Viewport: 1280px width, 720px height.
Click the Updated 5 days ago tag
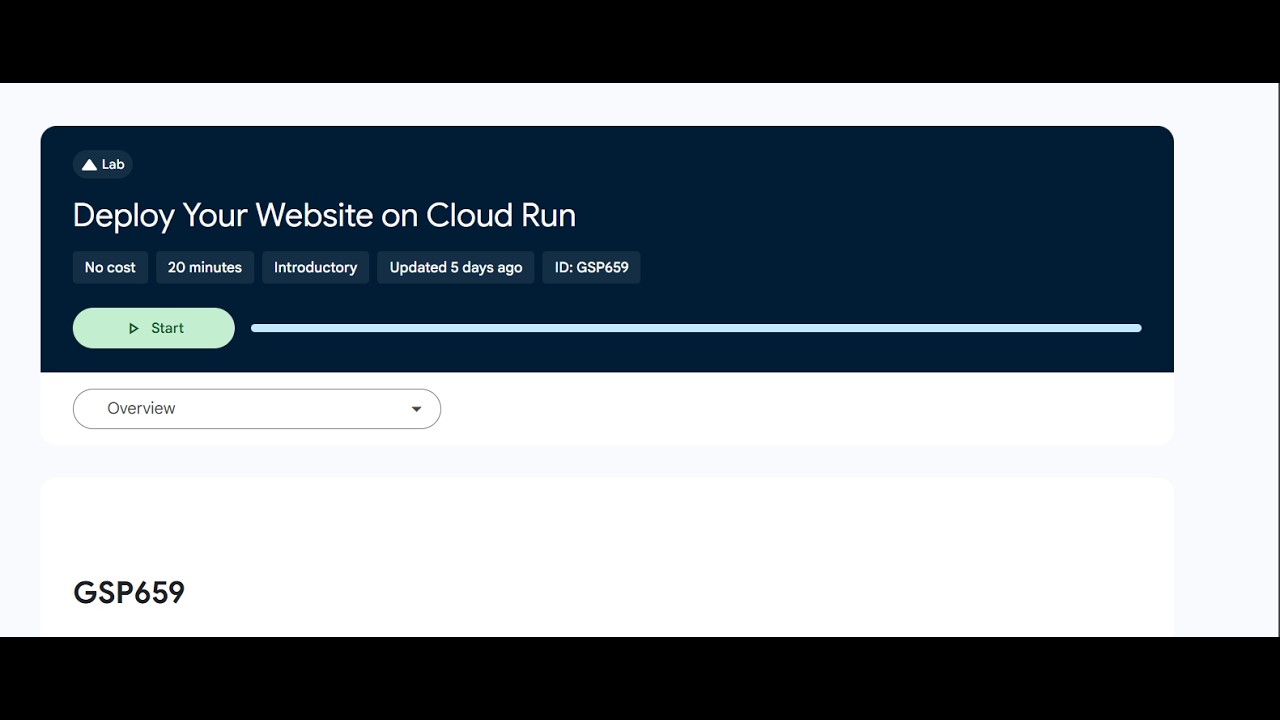(456, 267)
